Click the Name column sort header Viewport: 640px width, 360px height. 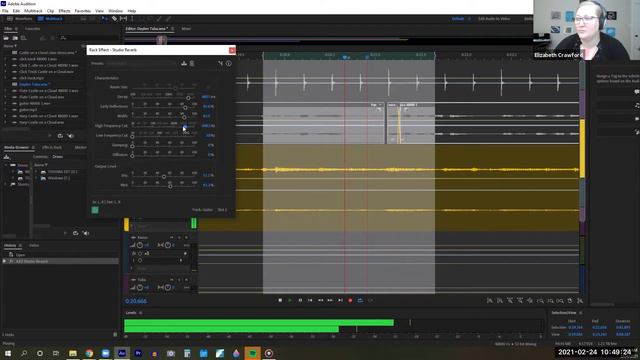9,46
